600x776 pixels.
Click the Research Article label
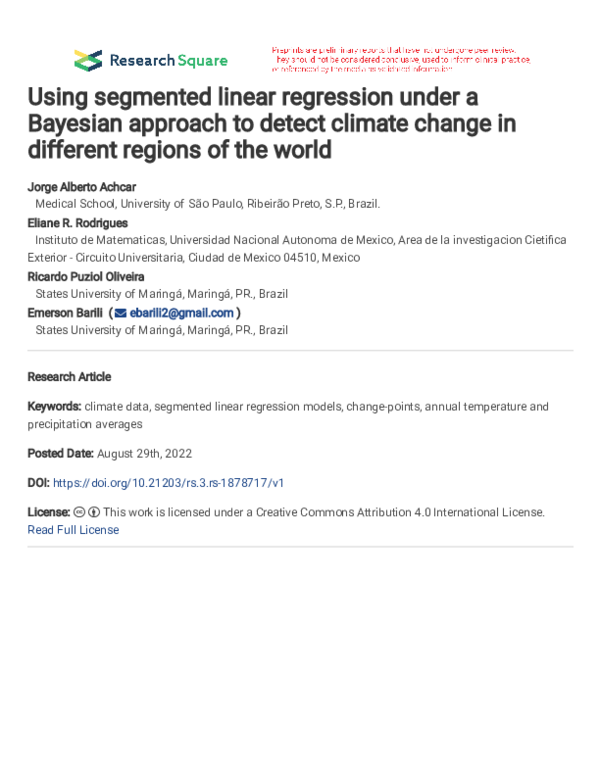click(x=69, y=377)
